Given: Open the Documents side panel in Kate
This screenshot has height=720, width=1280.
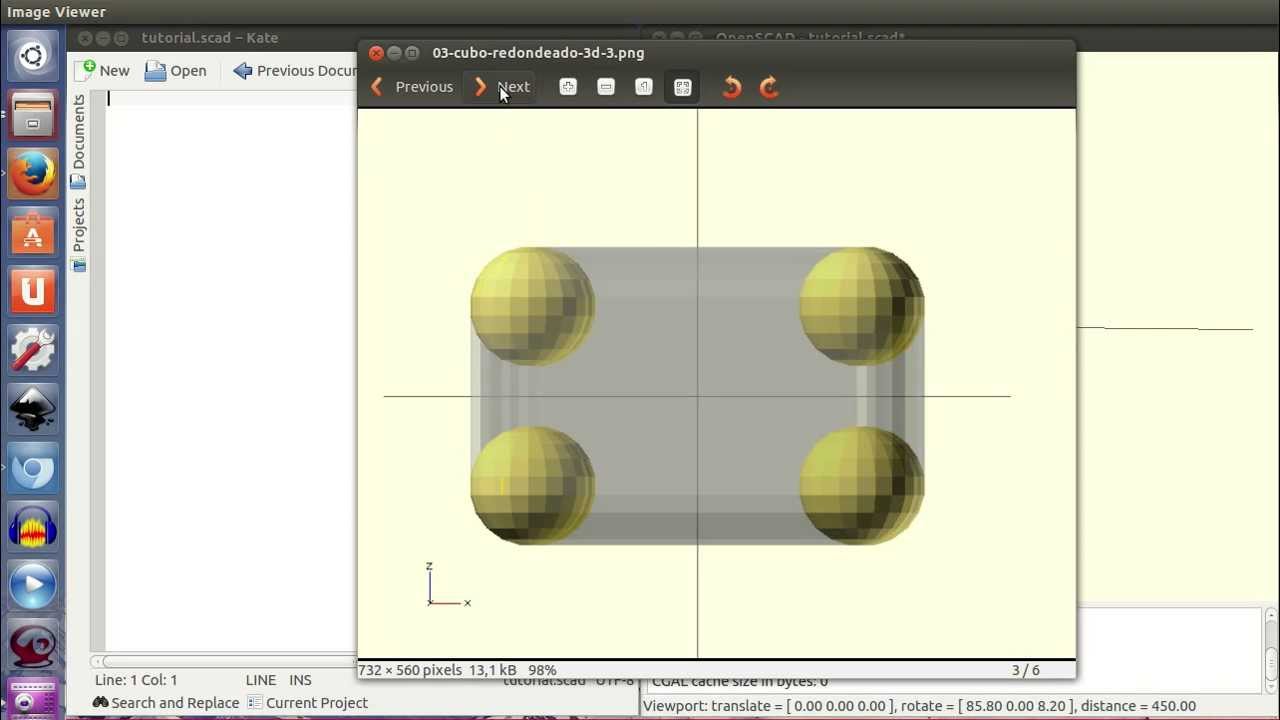Looking at the screenshot, I should pos(79,141).
